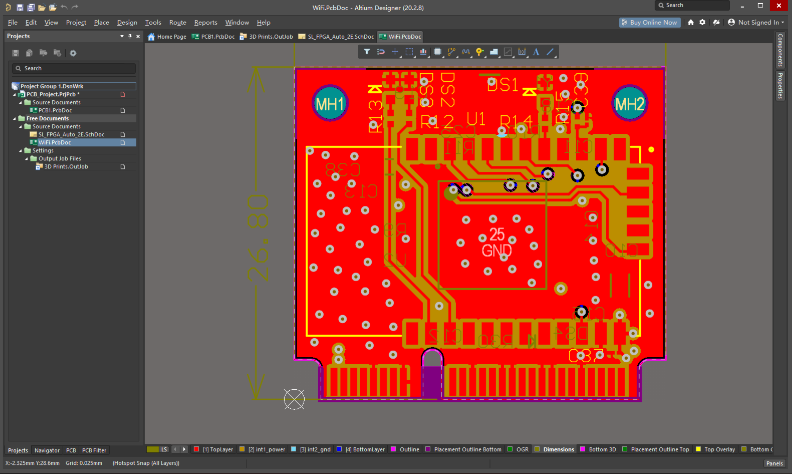792x474 pixels.
Task: Open the Properties side panel
Action: tap(780, 85)
